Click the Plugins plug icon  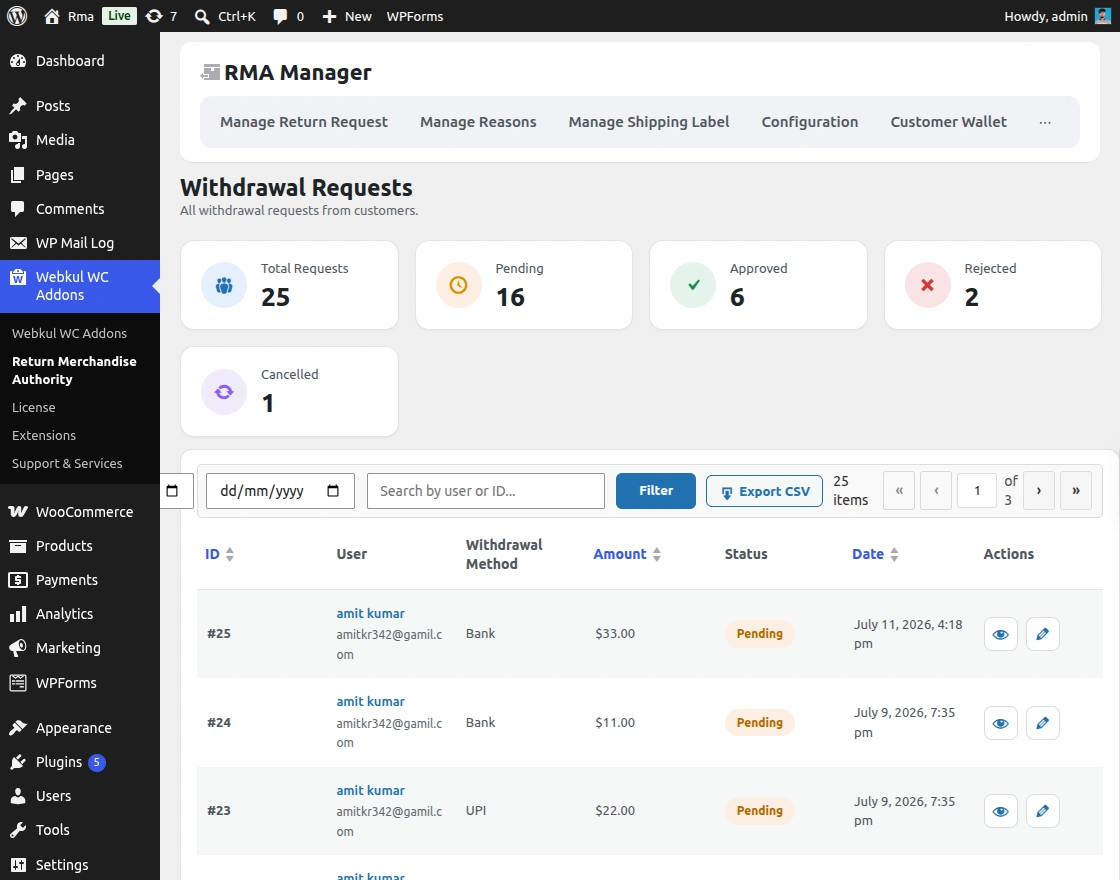(18, 762)
